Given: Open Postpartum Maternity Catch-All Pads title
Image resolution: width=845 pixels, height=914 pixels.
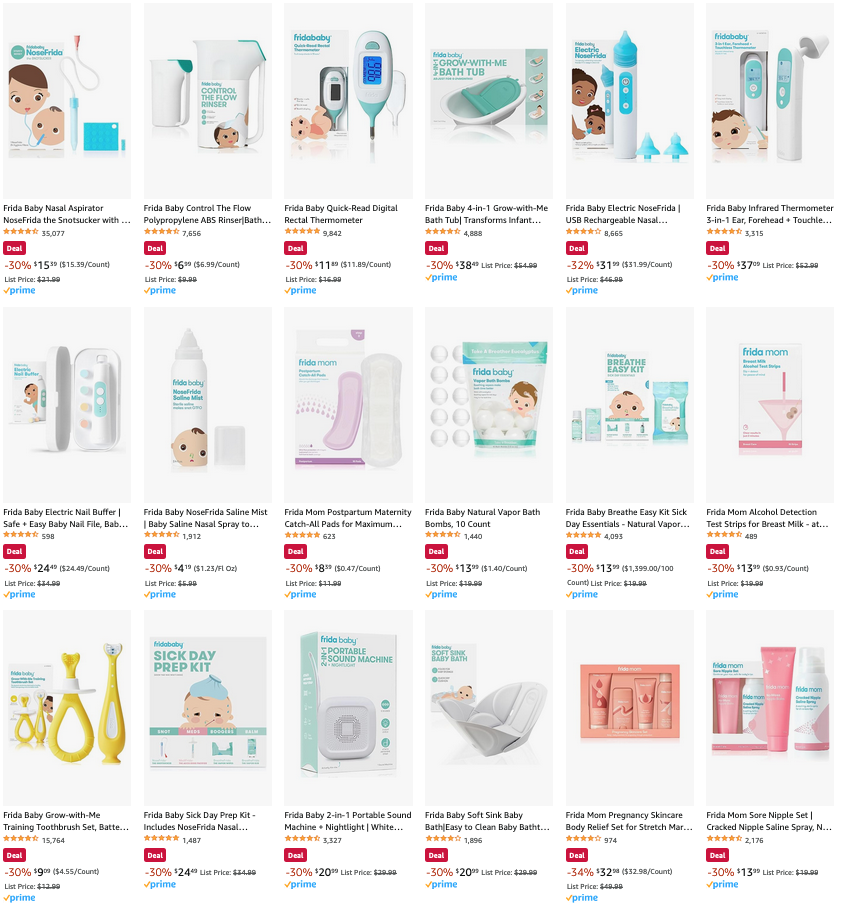Looking at the screenshot, I should [x=348, y=518].
